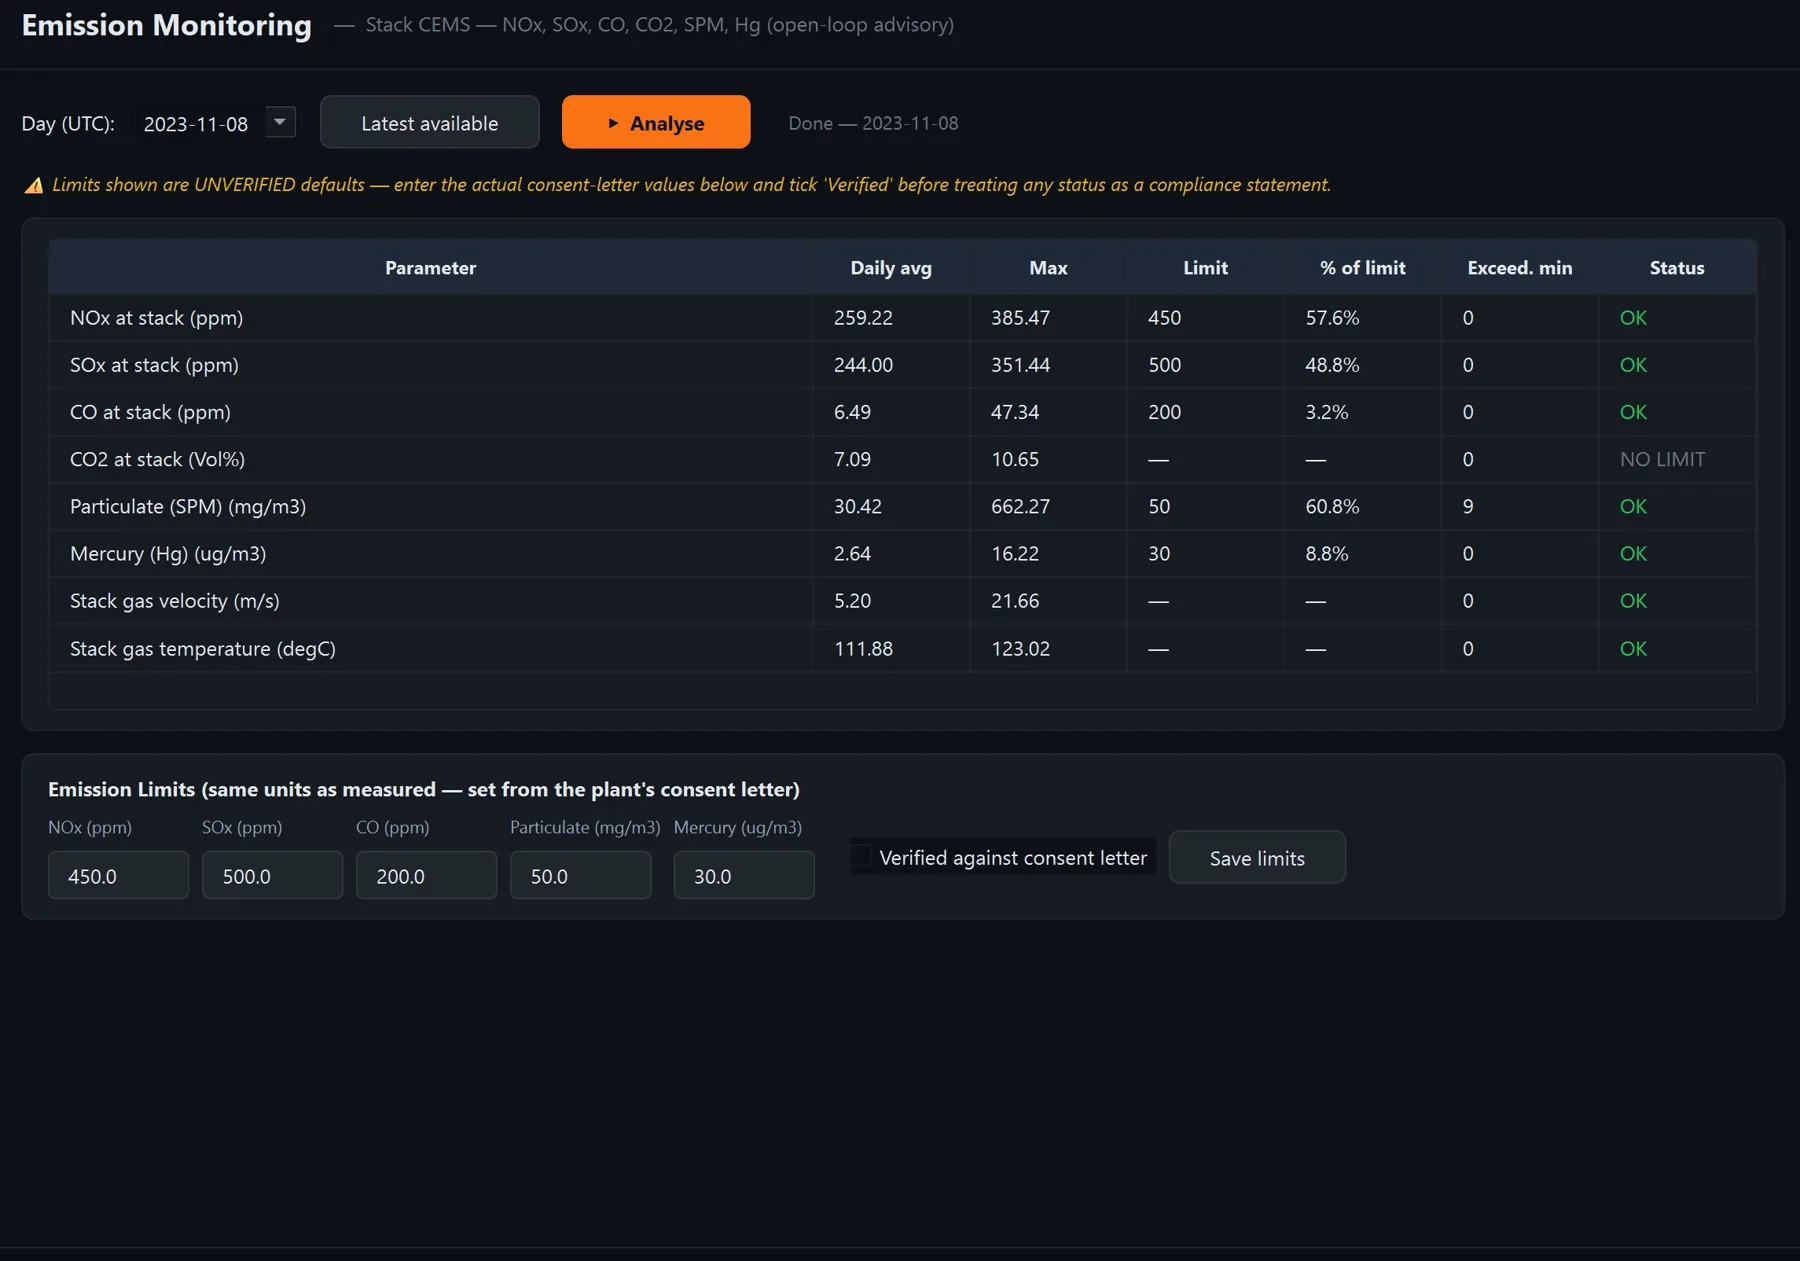Click the Limit column header

coord(1205,267)
